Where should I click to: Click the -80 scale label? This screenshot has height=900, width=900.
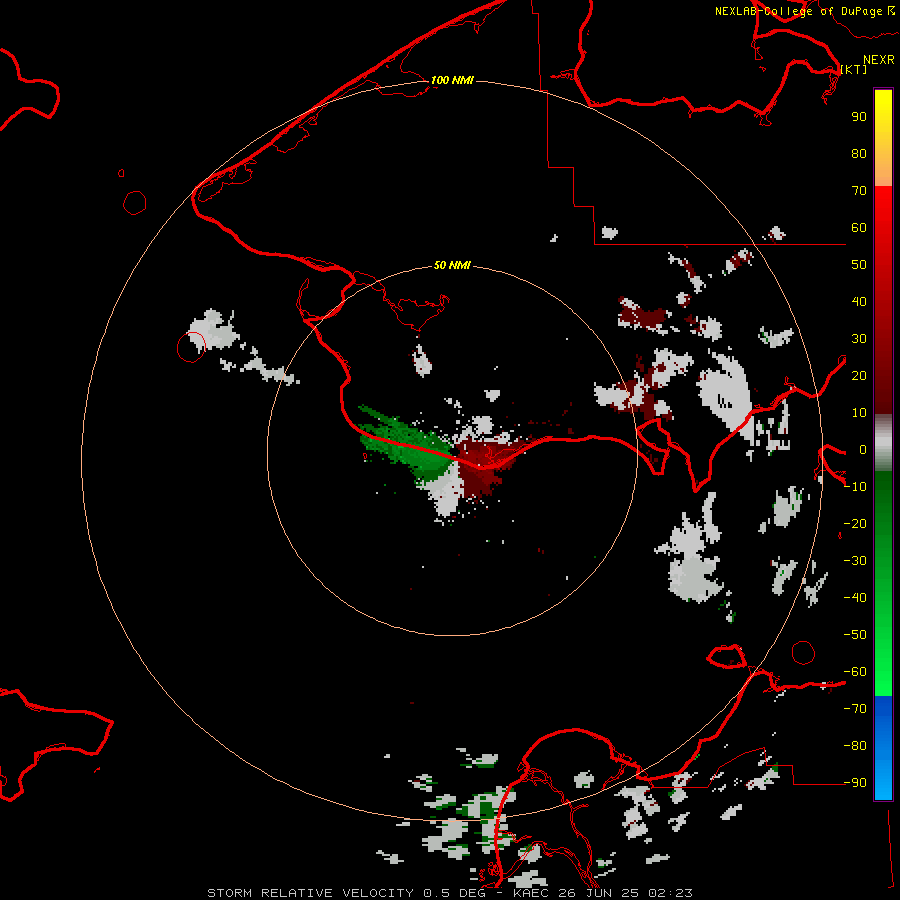(855, 746)
